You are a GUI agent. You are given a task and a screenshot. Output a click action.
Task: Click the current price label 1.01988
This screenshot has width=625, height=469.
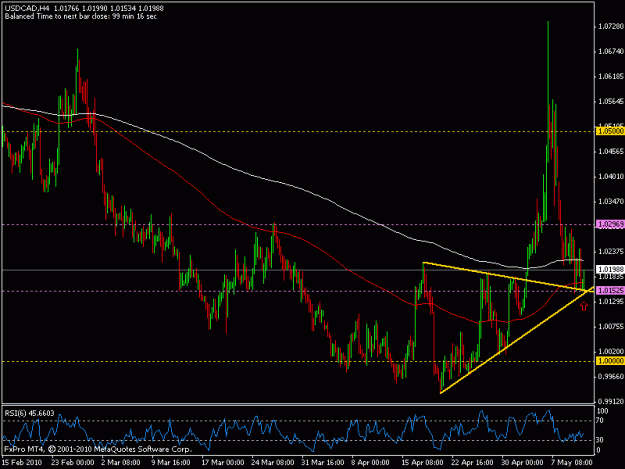[x=610, y=270]
